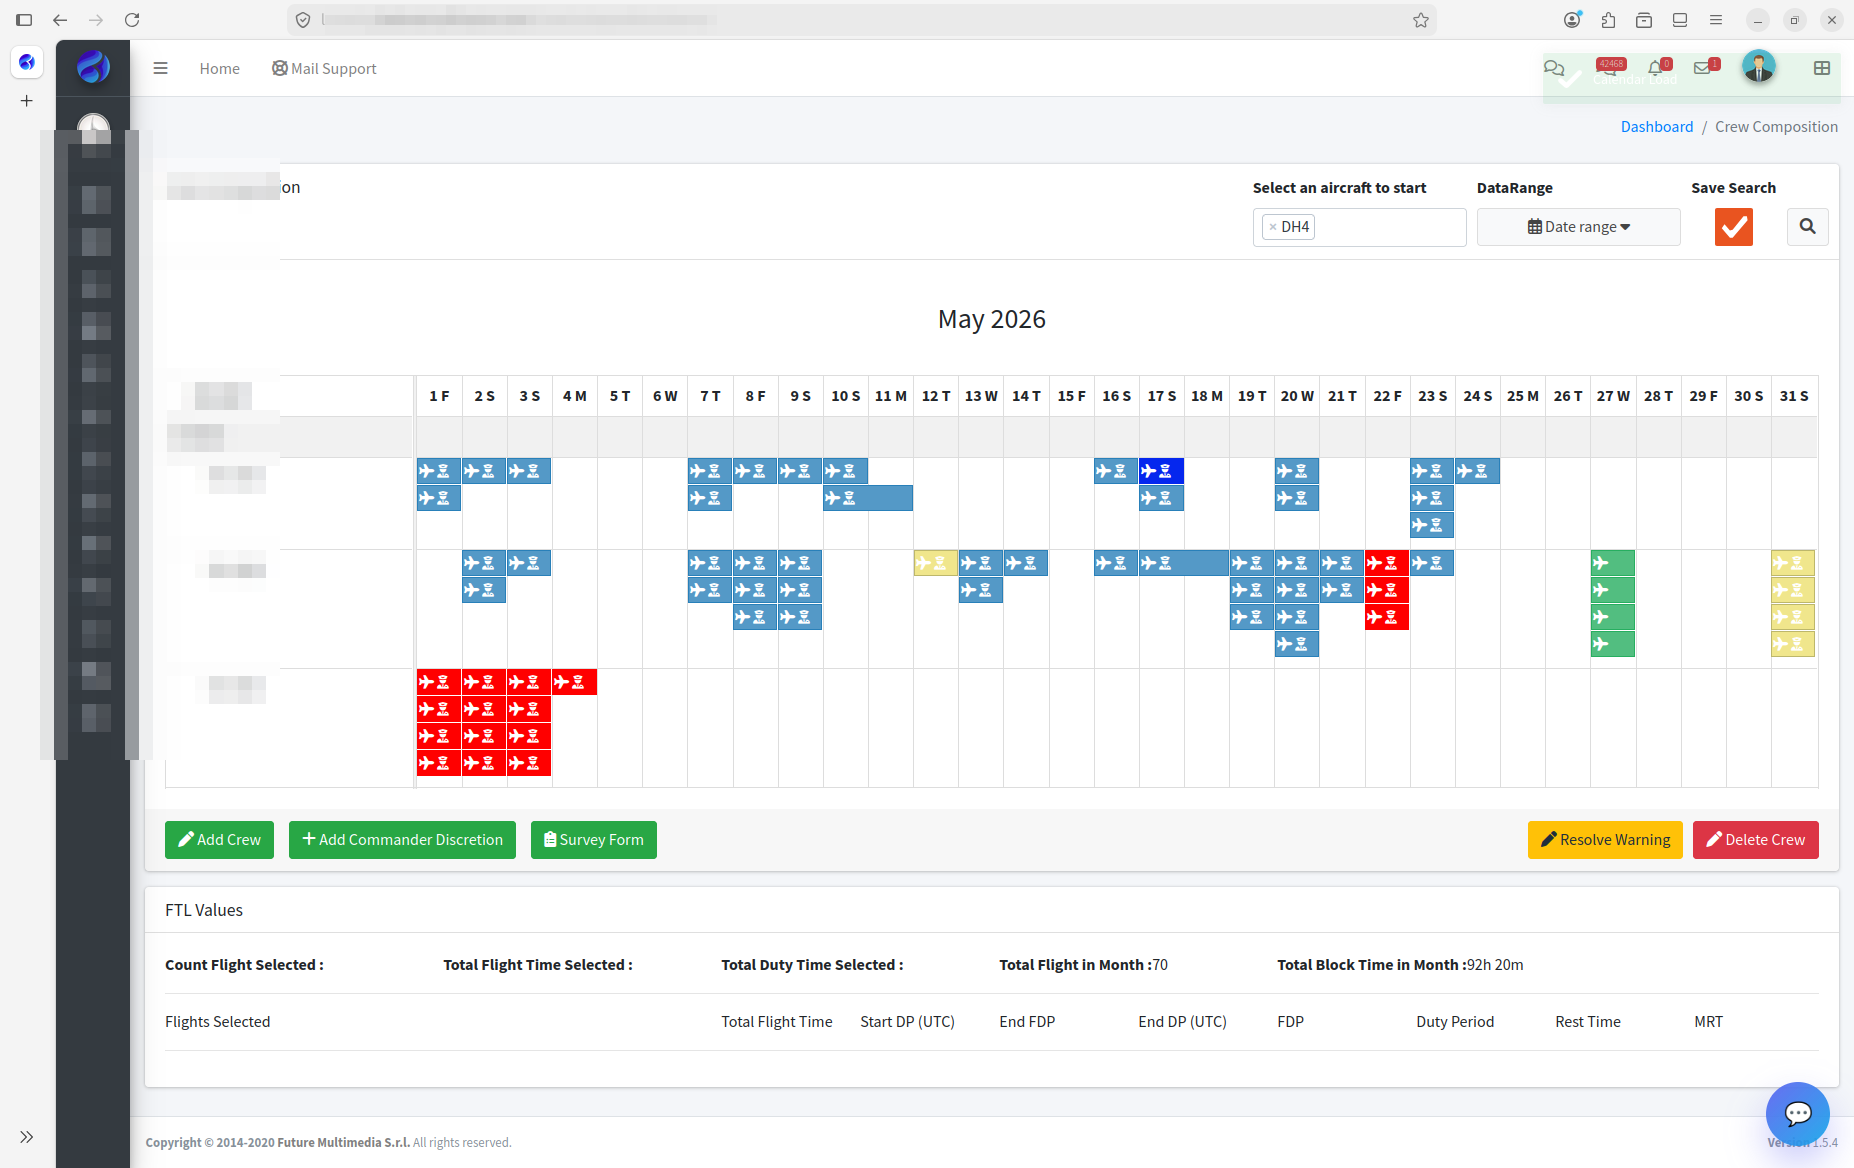Select the long blue flight spanning 10 S–11 M

868,498
